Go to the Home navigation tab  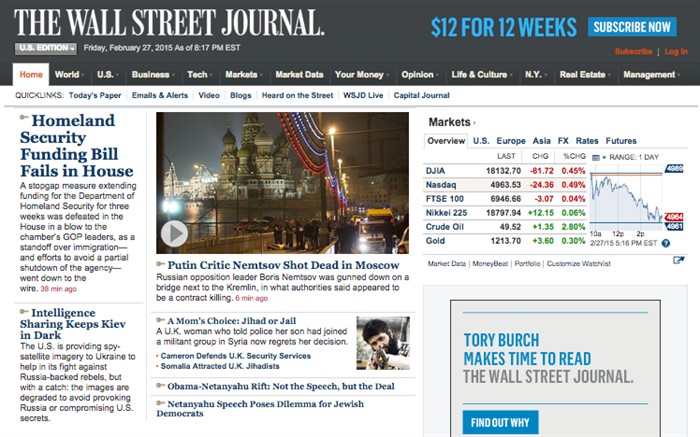31,74
